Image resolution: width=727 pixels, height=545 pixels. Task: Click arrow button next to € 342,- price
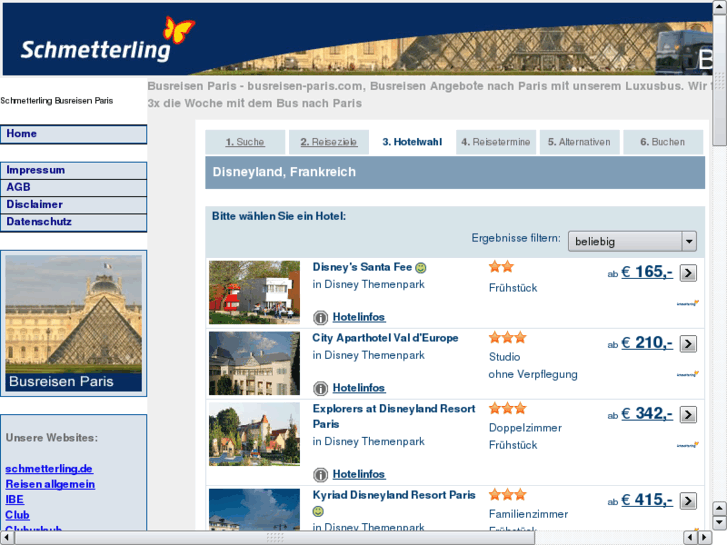pos(688,414)
